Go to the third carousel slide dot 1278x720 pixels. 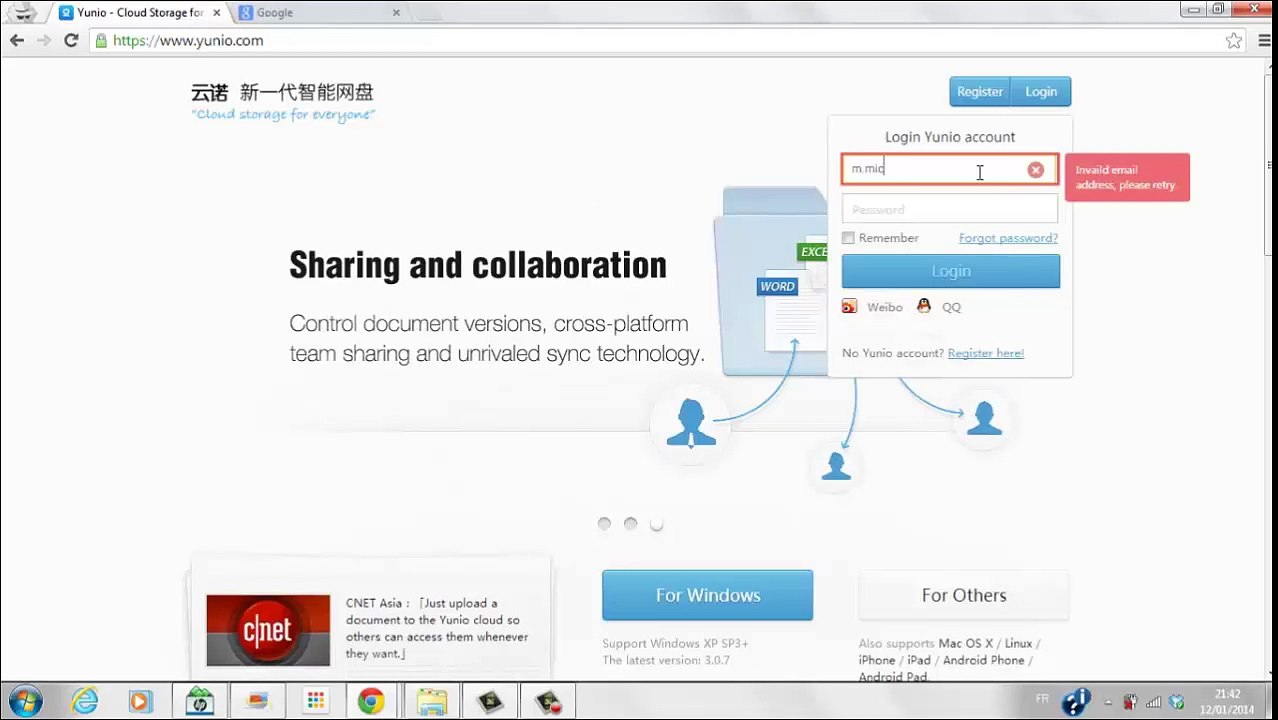[656, 524]
